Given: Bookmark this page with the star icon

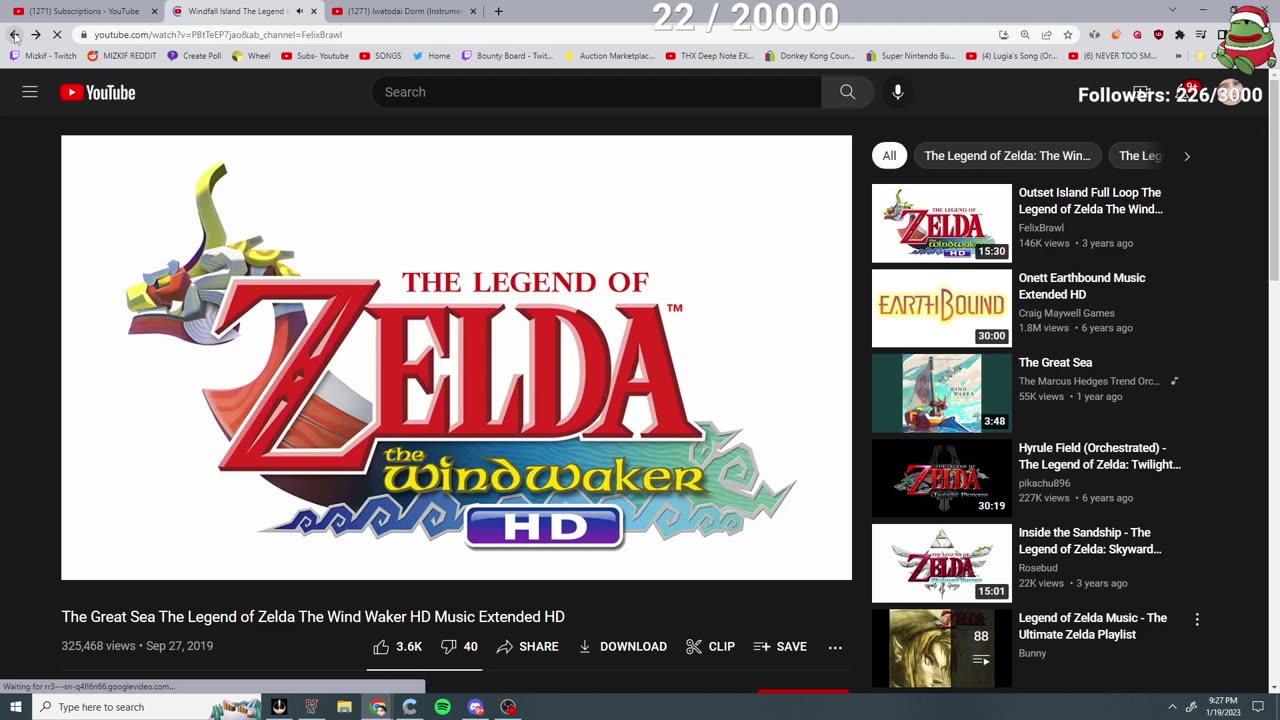Looking at the screenshot, I should 1068,35.
